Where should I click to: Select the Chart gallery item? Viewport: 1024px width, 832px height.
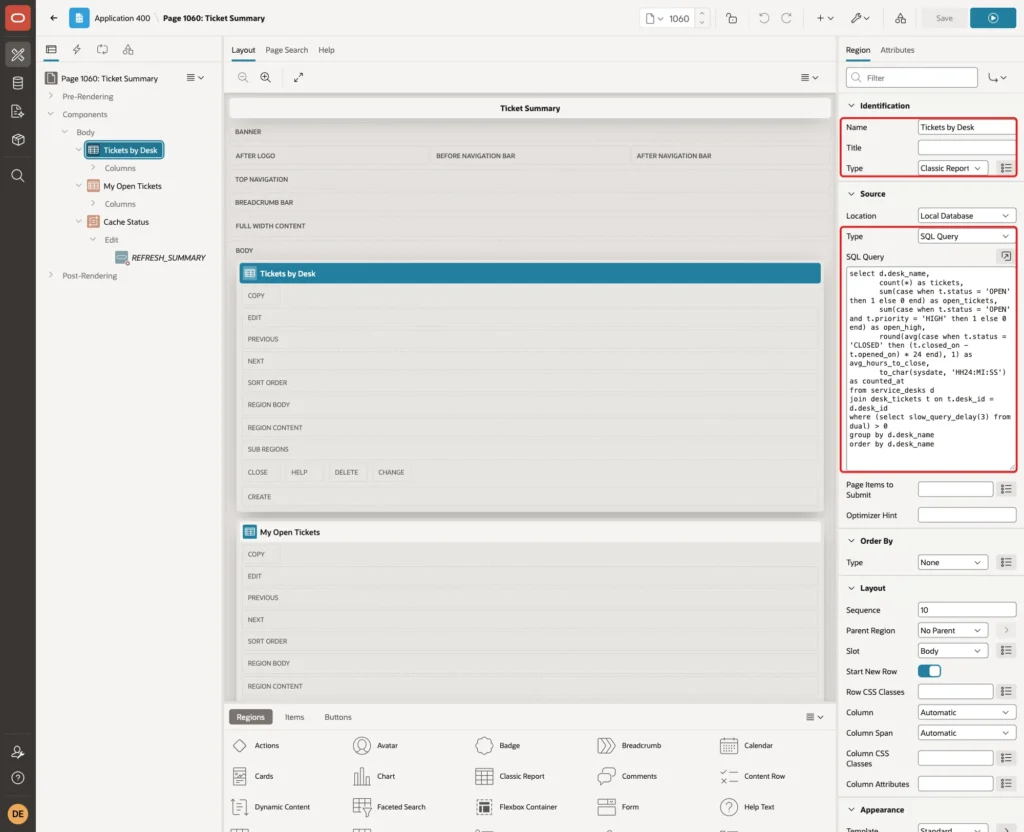coord(374,776)
